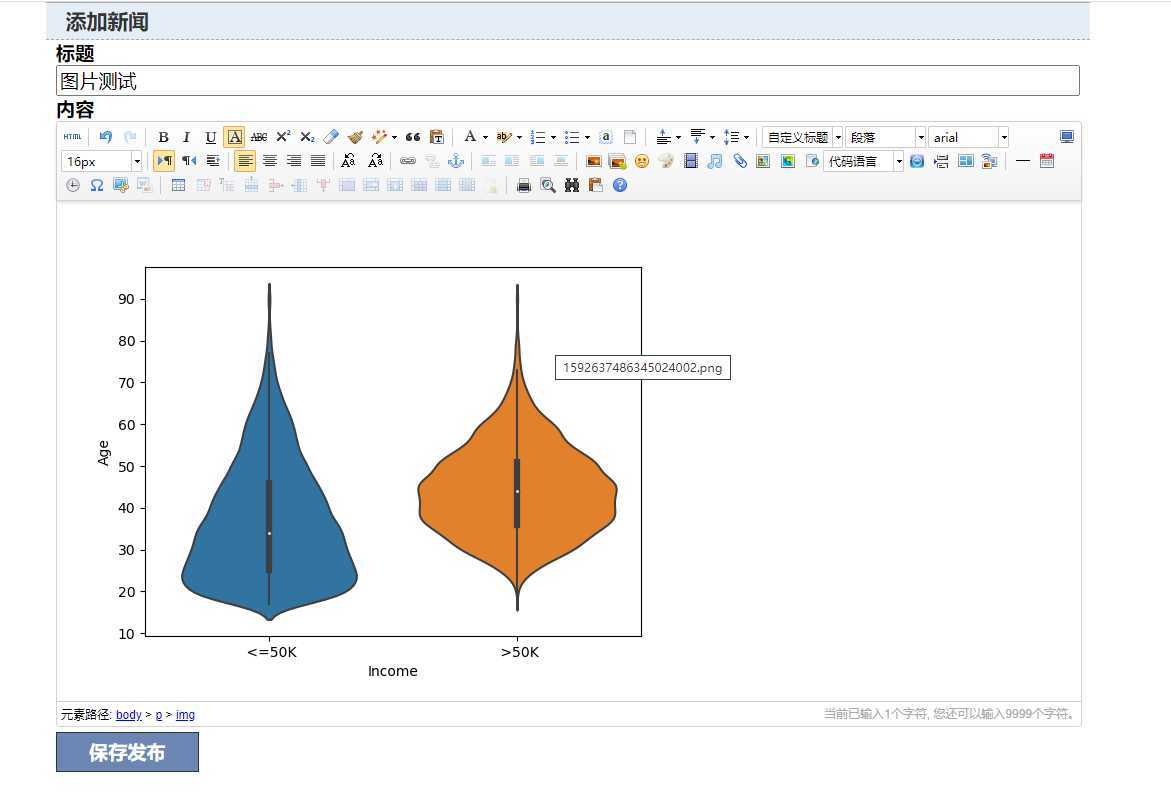Image resolution: width=1171 pixels, height=810 pixels.
Task: Expand the line spacing options arrow
Action: (746, 137)
